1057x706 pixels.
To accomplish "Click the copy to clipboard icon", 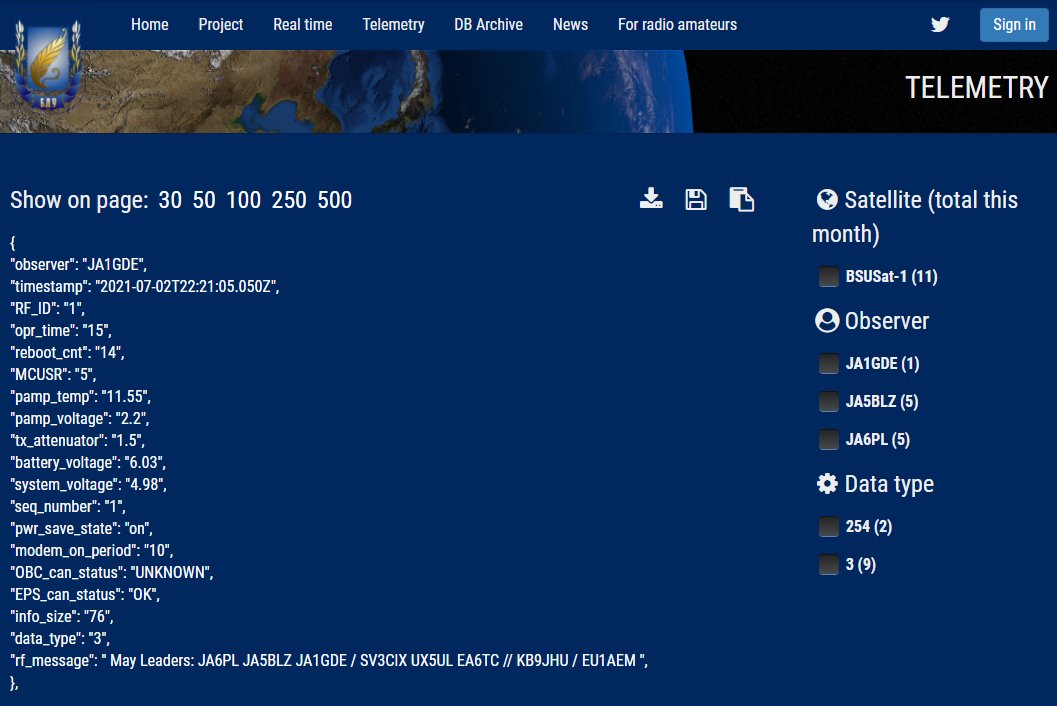I will tap(742, 200).
